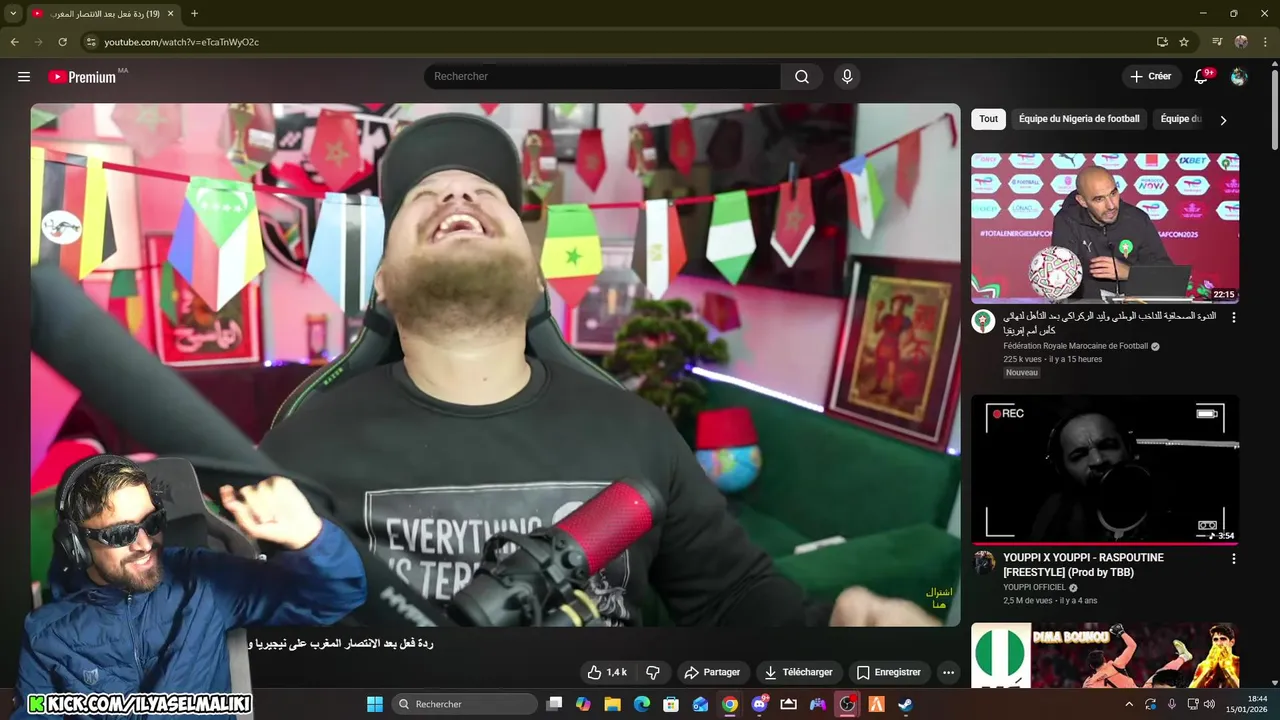Click the Windows taskbar Rechercher box
The height and width of the screenshot is (720, 1280).
coord(464,704)
